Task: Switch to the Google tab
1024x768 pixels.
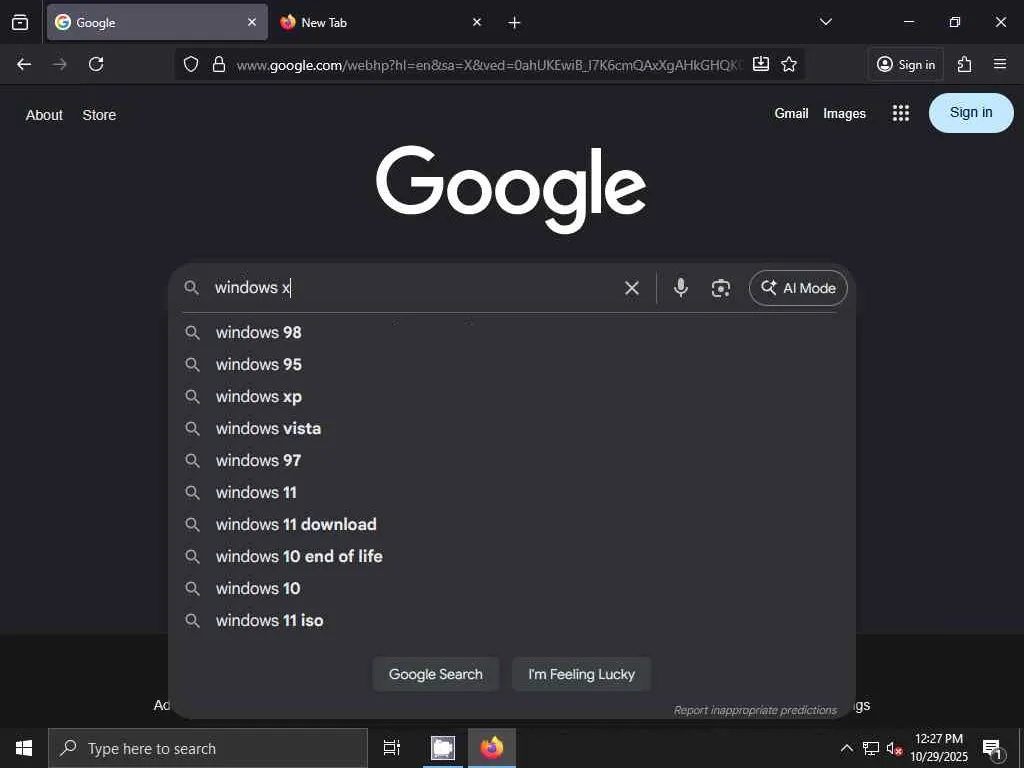Action: click(157, 22)
